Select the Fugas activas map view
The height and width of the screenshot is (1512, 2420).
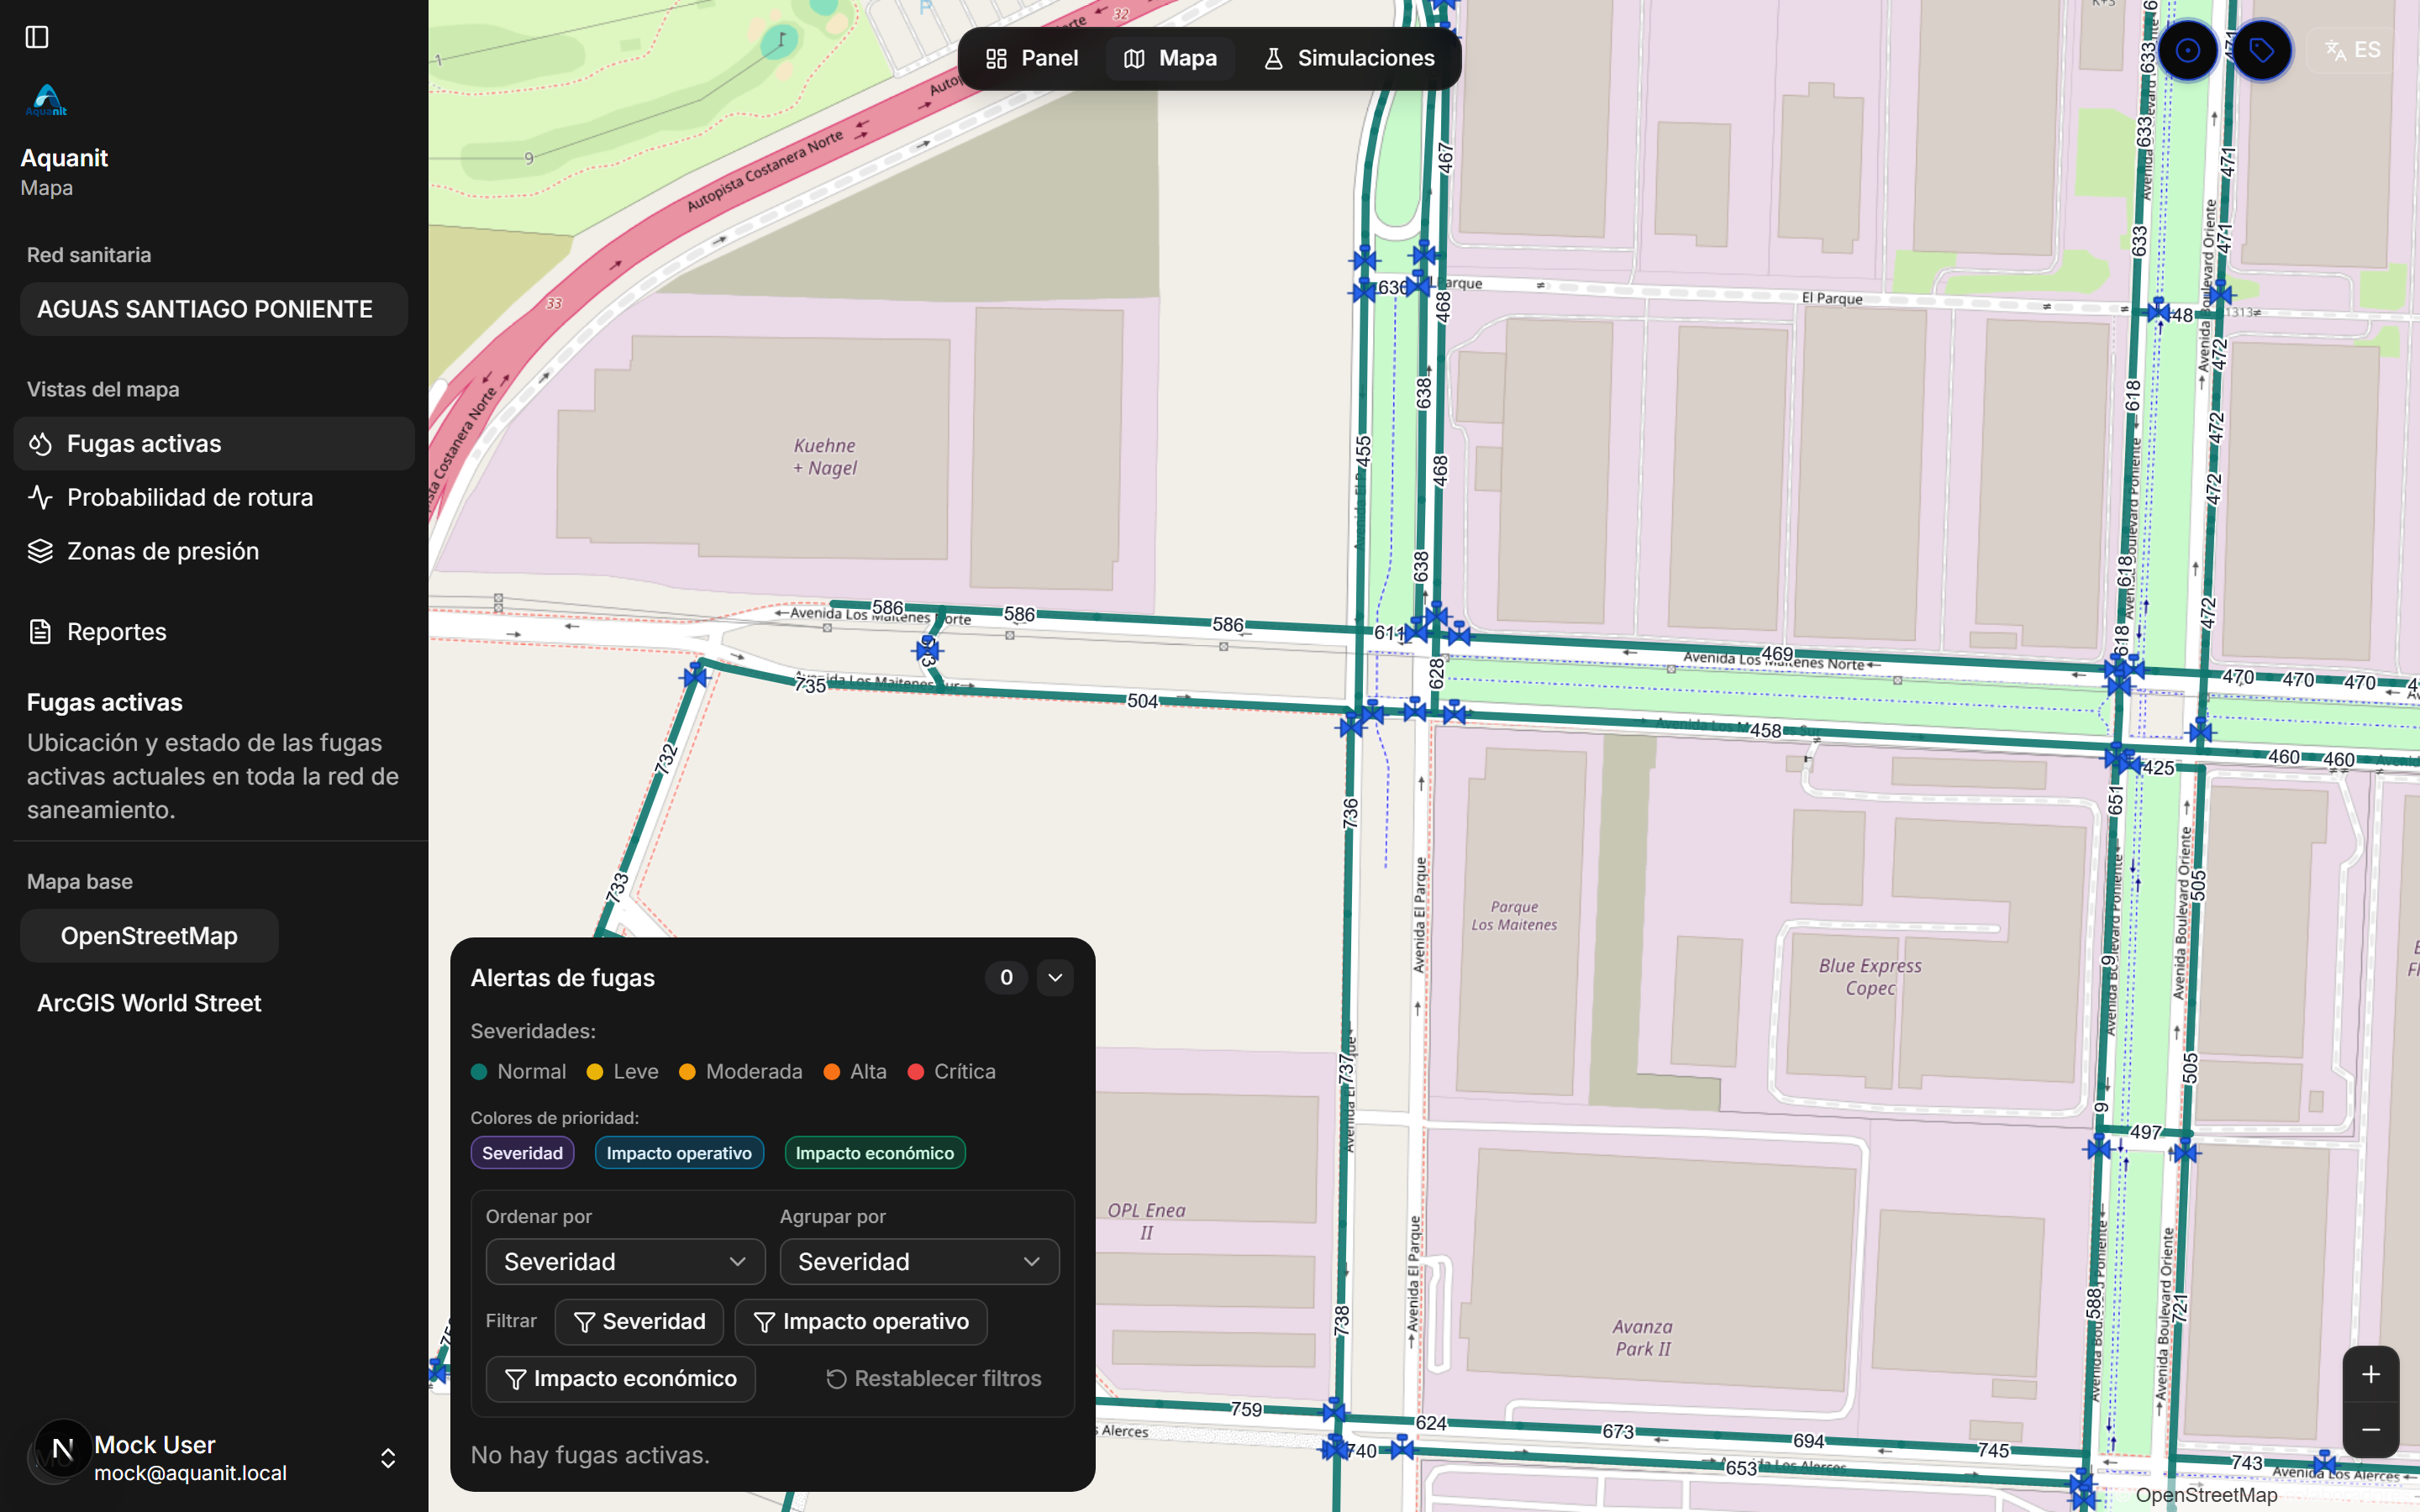coord(214,443)
